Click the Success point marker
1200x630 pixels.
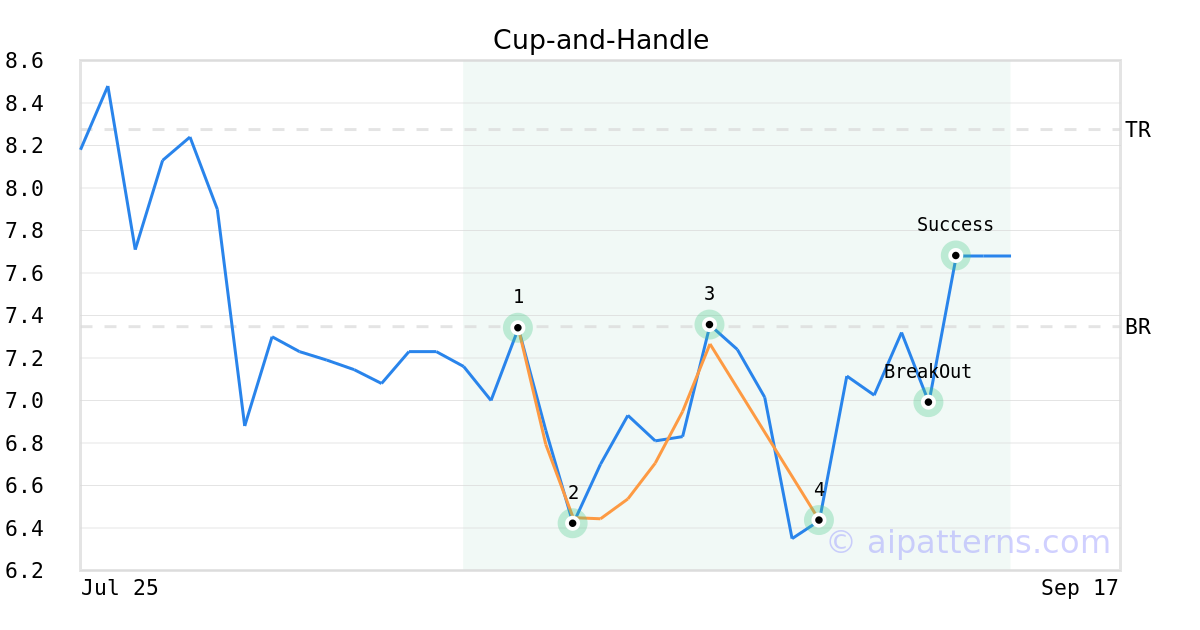tap(955, 255)
